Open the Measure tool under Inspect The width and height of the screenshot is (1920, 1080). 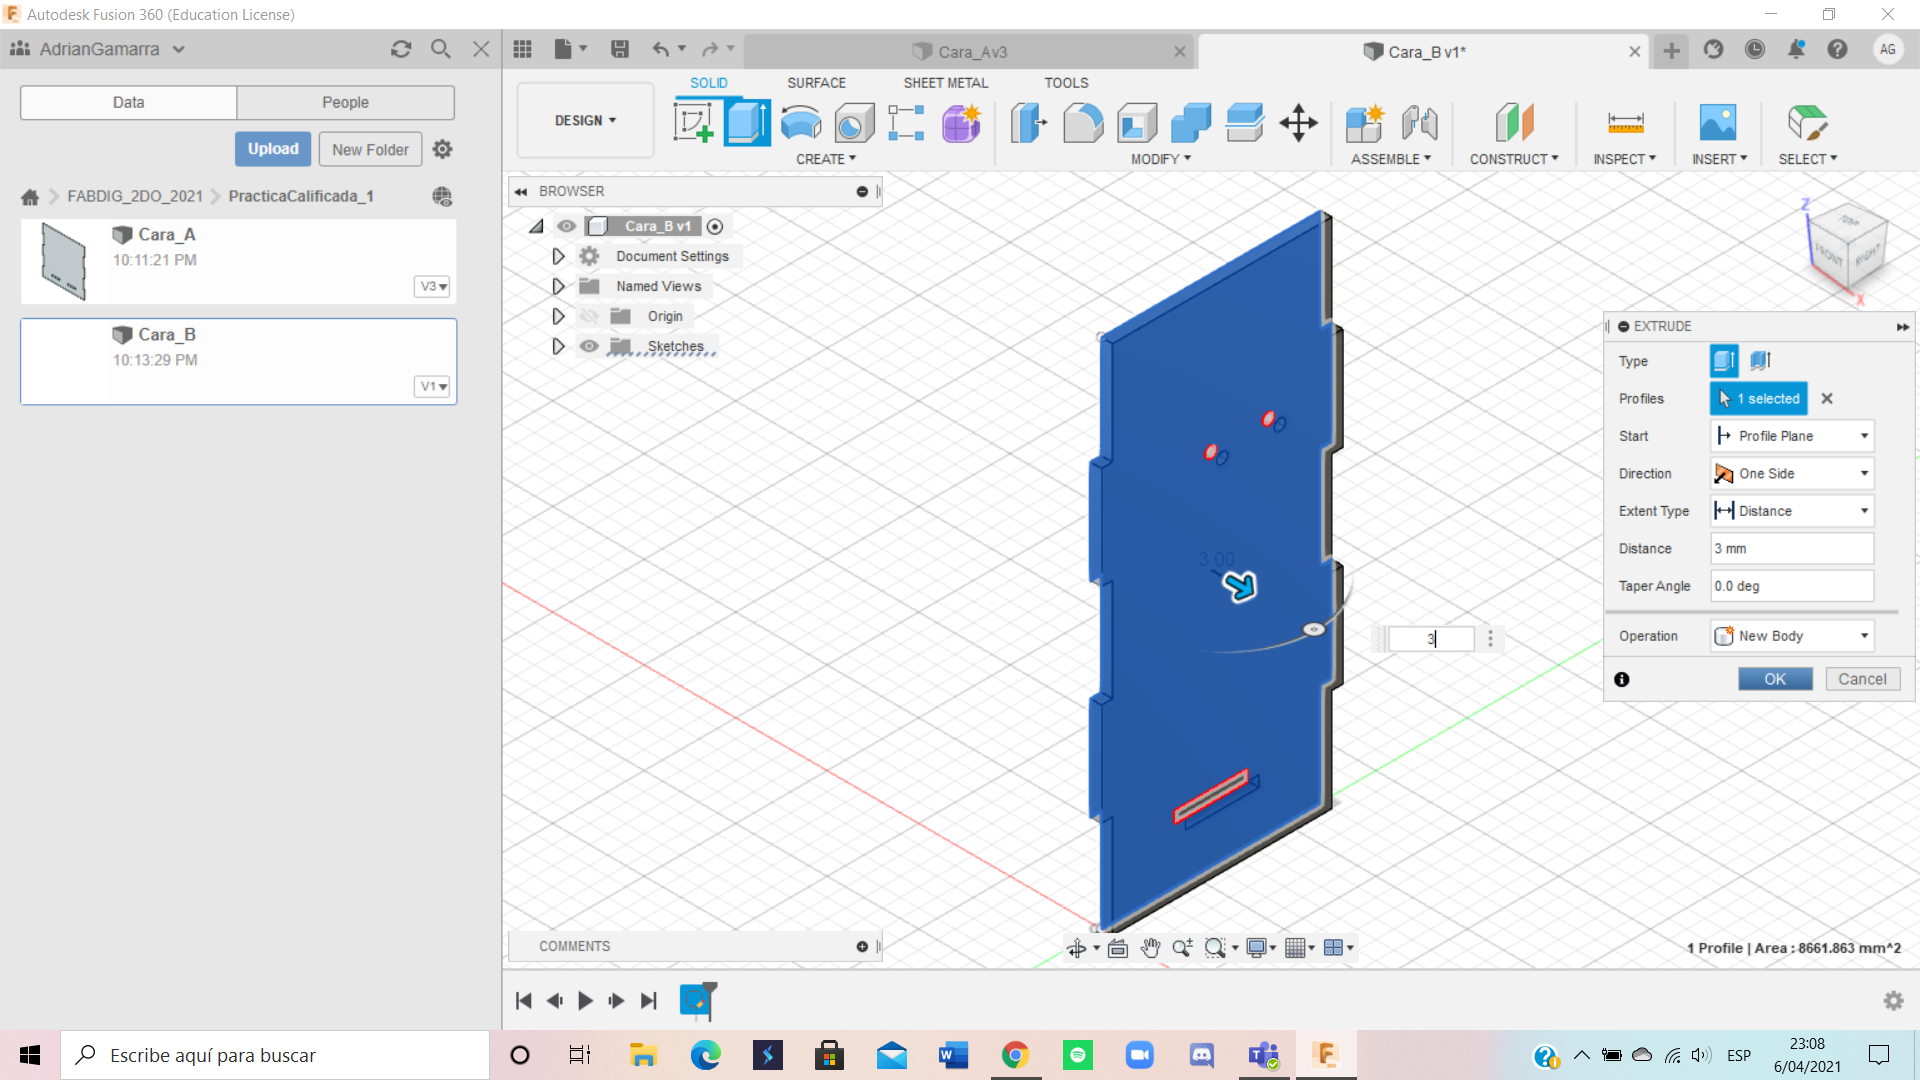[x=1625, y=123]
